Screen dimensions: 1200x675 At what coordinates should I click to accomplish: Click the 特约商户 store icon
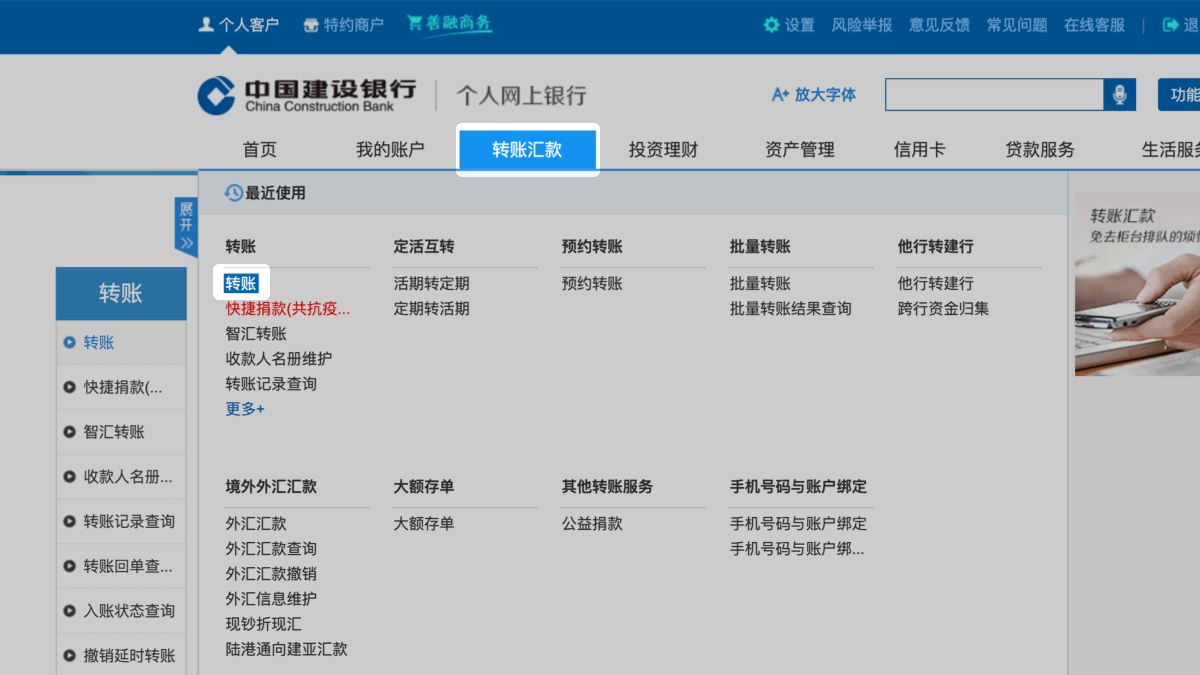point(311,25)
